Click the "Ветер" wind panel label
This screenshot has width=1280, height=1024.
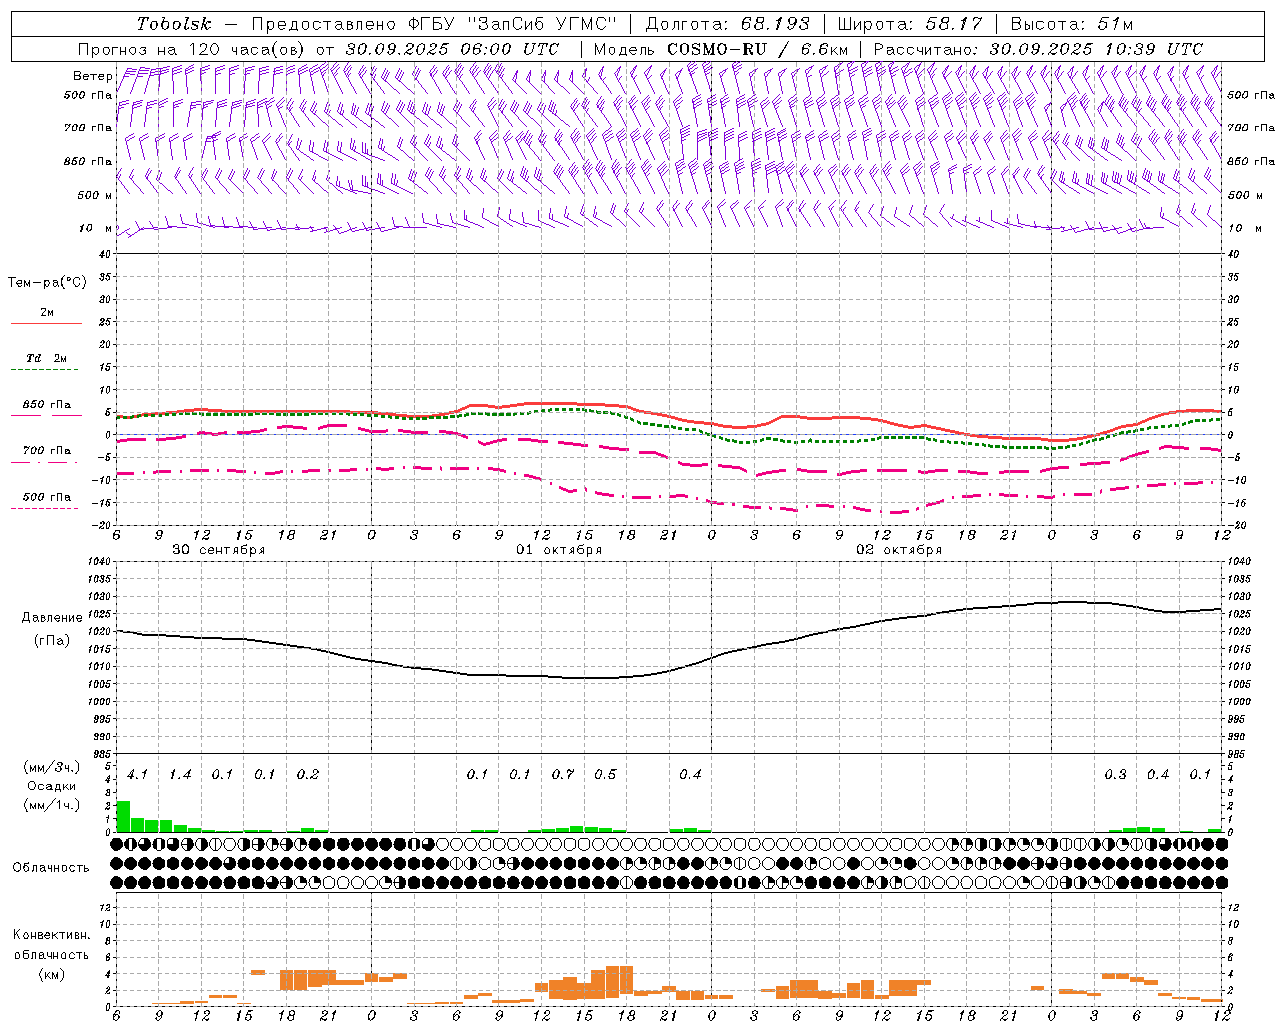tap(93, 76)
